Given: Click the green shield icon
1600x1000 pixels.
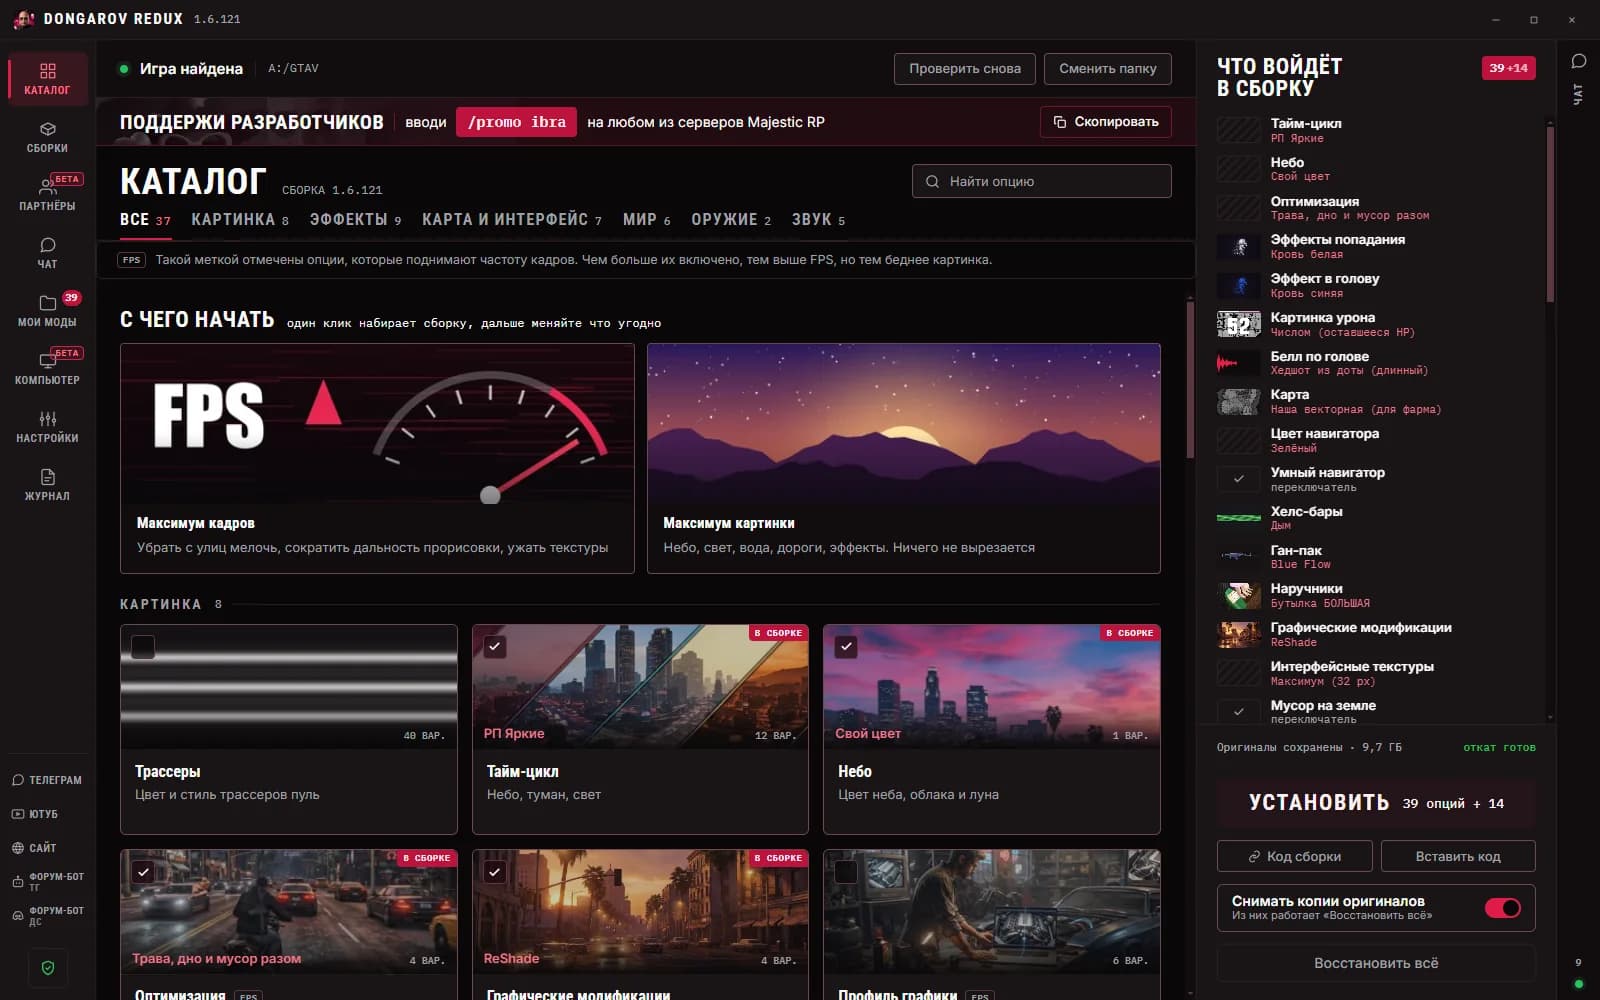Looking at the screenshot, I should [x=48, y=967].
